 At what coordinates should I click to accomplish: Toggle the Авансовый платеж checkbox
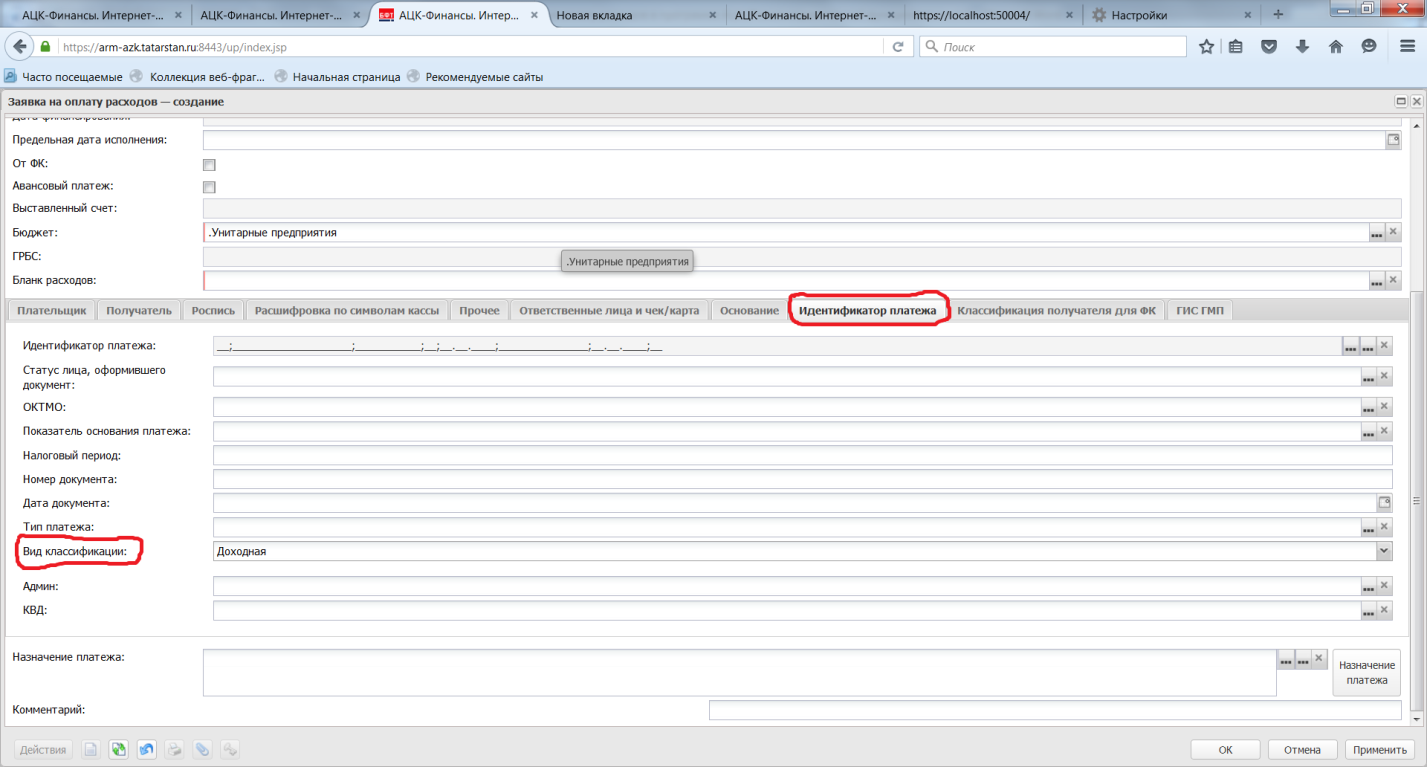(x=209, y=187)
